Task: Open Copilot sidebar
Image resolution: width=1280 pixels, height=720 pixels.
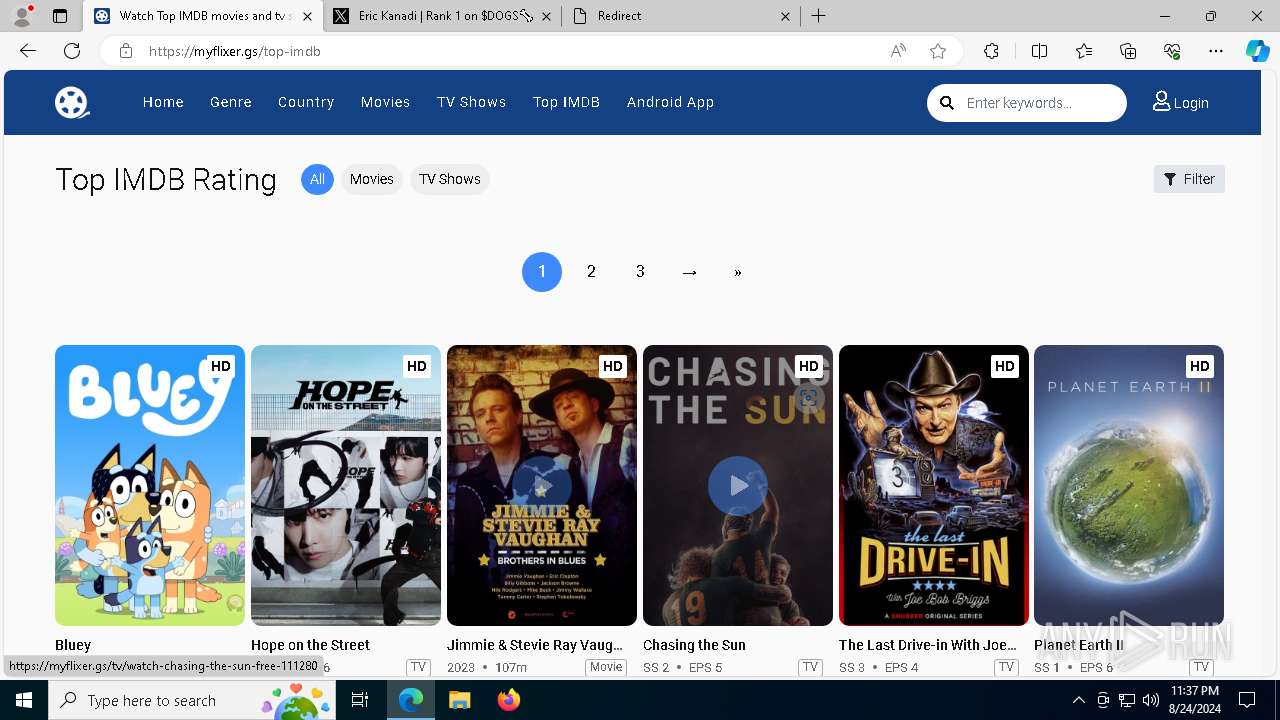Action: [x=1257, y=51]
